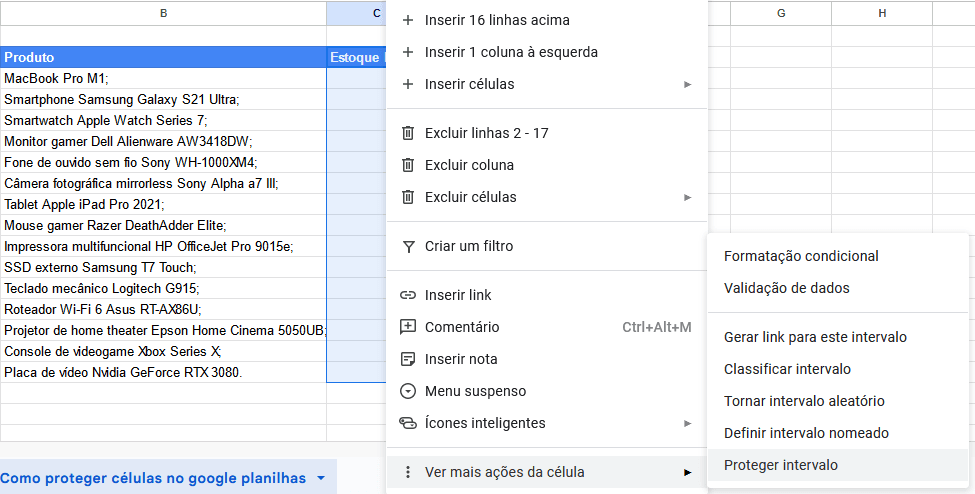The width and height of the screenshot is (975, 494).
Task: Click the Ícones inteligentes chip icon
Action: (x=407, y=423)
